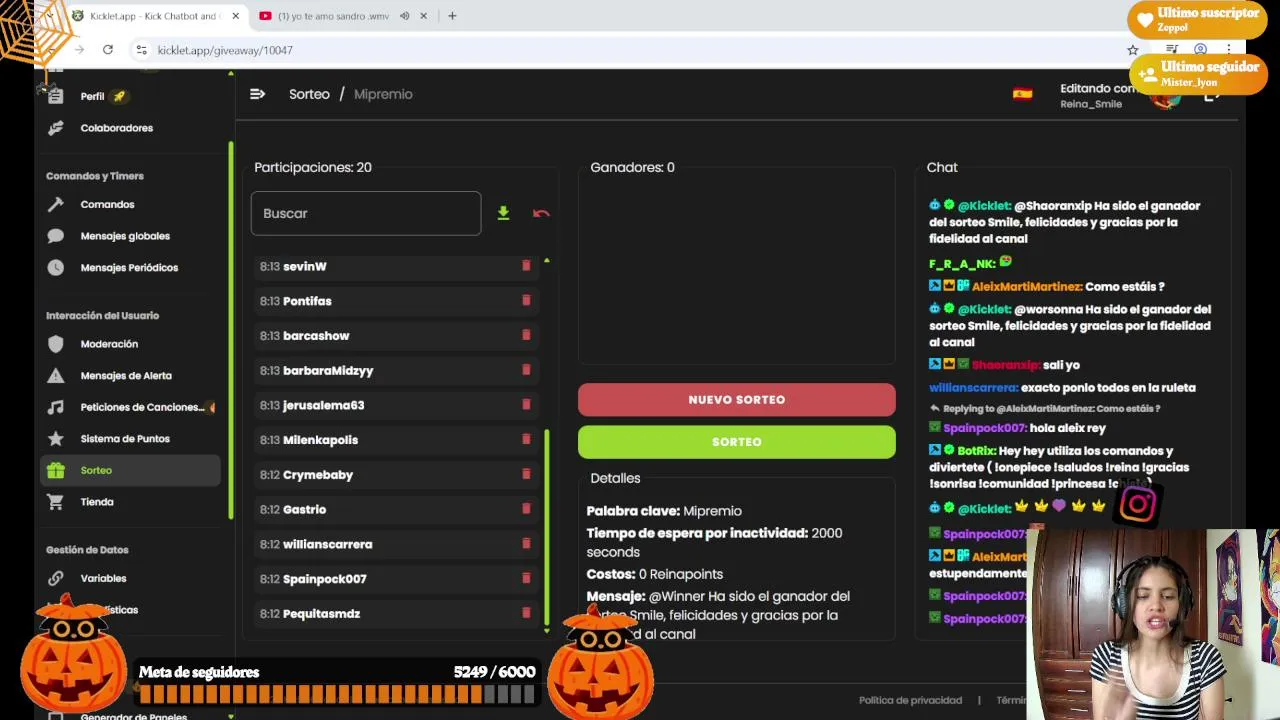Remove Milenkapolis via the trash icon
Screen dimensions: 1280x720
(526, 439)
